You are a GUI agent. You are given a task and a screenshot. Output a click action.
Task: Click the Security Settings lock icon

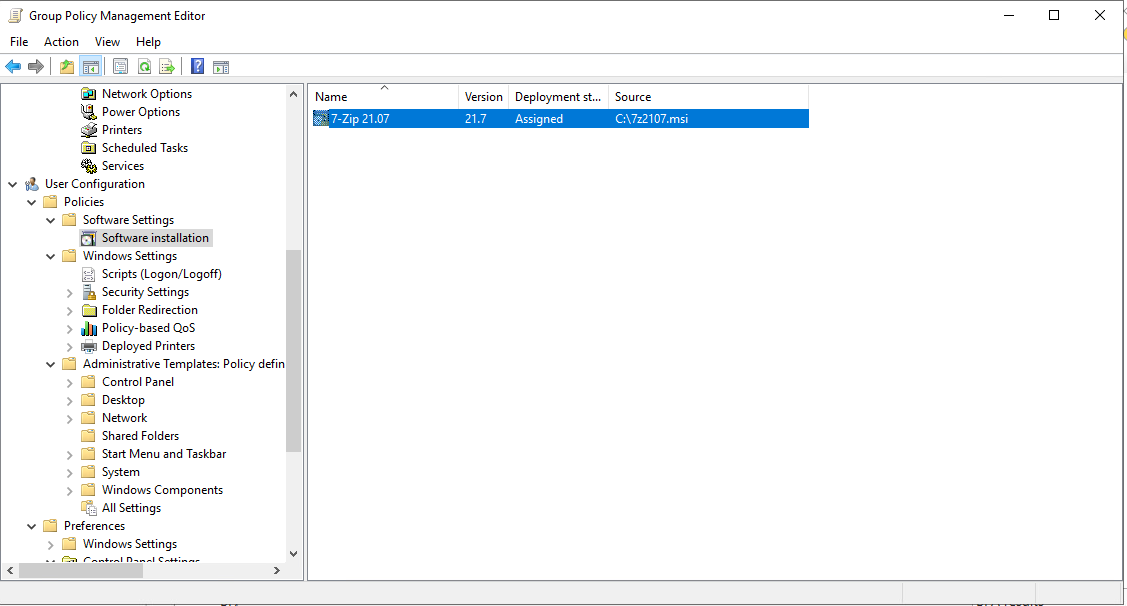[88, 292]
